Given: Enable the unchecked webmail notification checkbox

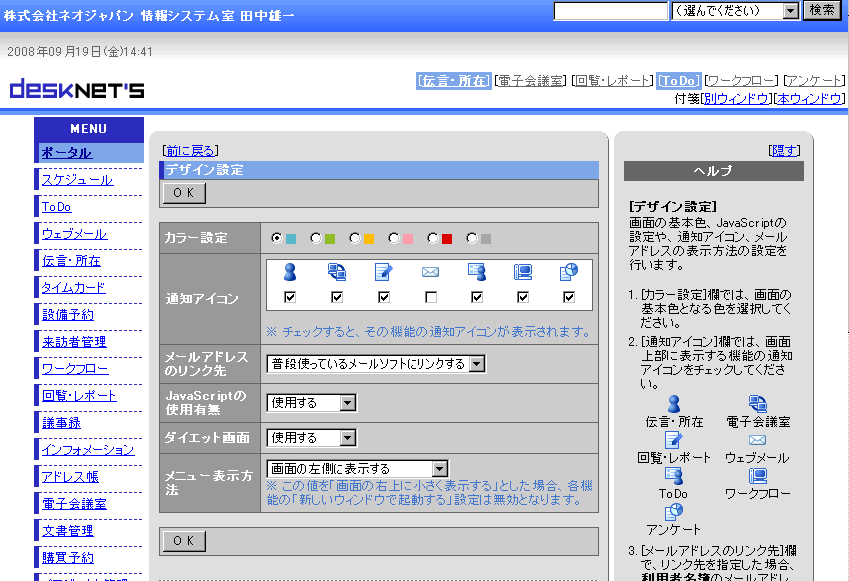Looking at the screenshot, I should [430, 298].
